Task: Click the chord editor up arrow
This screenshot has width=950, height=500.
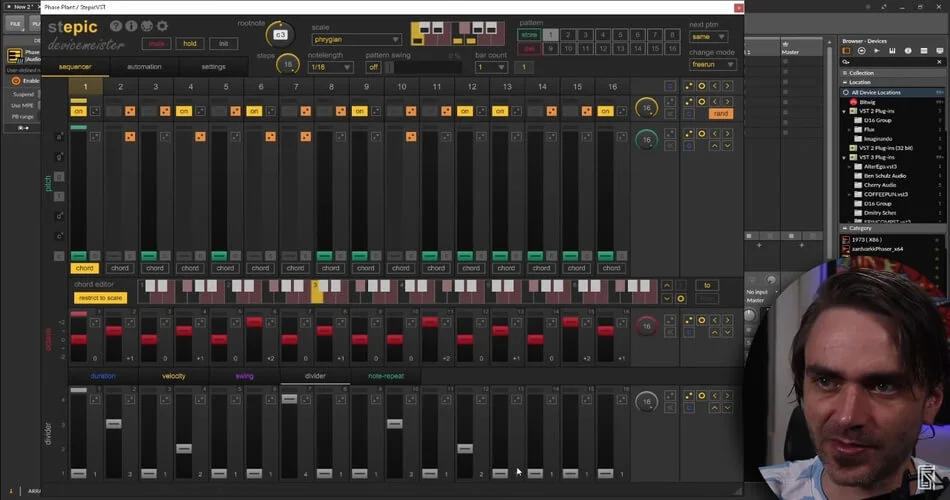Action: [x=666, y=285]
